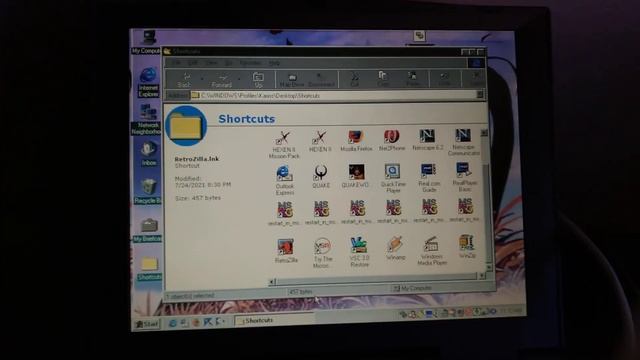
Task: Click the Copy toolbar button
Action: [382, 78]
